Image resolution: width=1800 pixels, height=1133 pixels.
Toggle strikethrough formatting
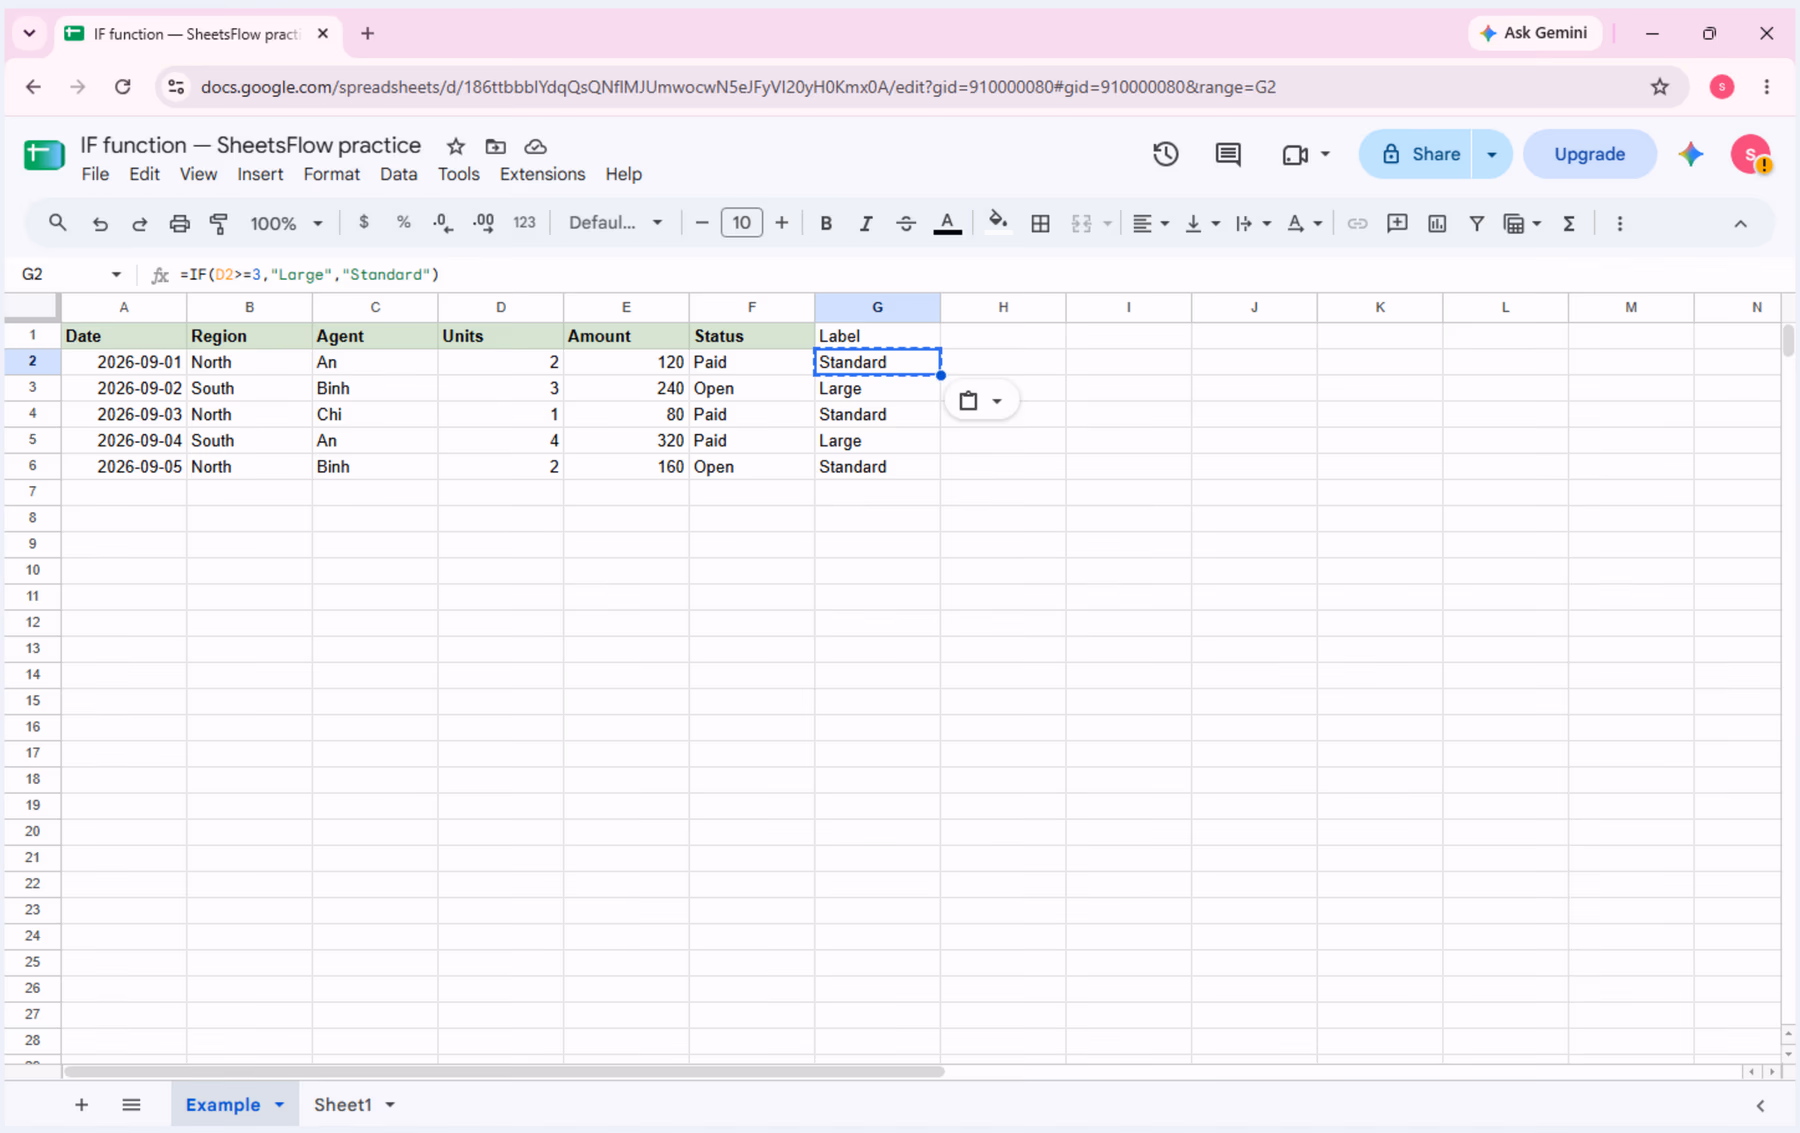[906, 223]
